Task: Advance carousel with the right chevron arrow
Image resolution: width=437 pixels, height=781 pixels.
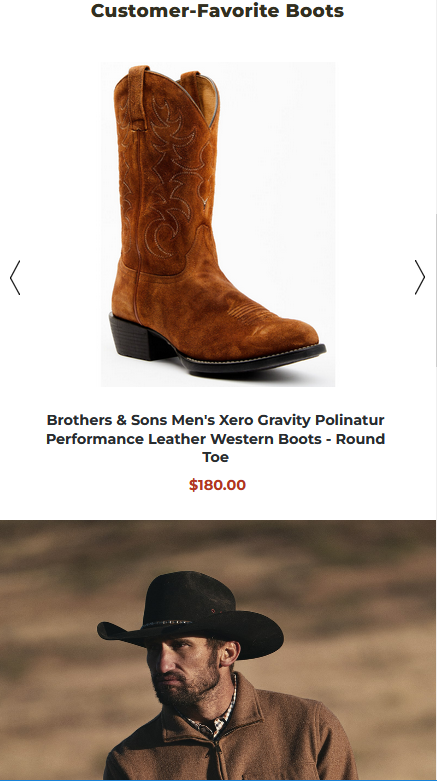Action: (x=420, y=277)
